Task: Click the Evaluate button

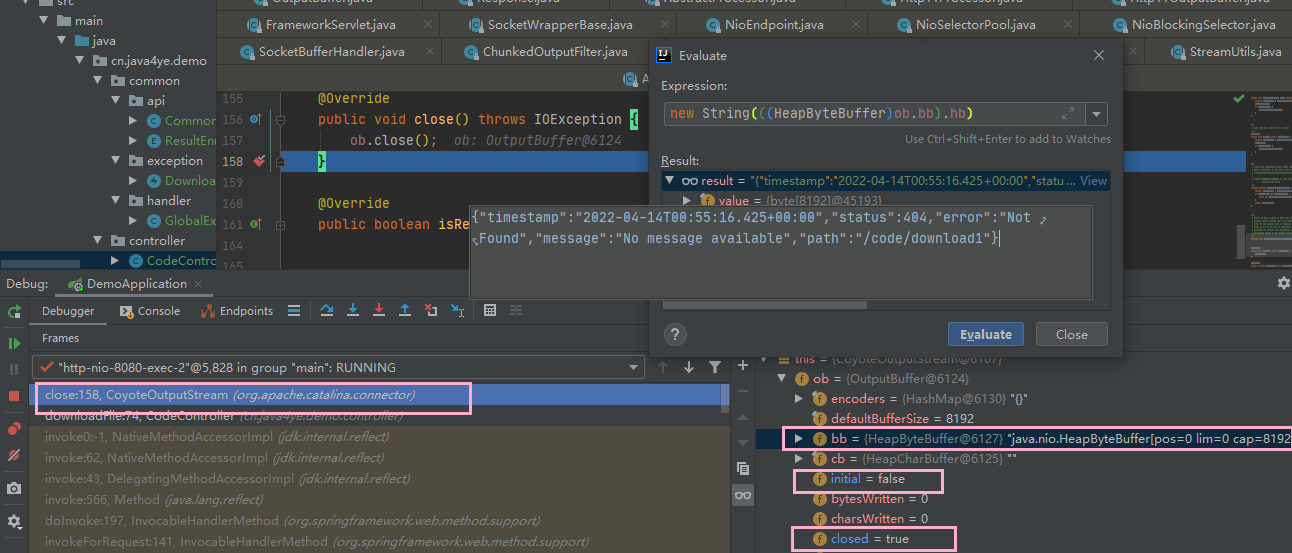Action: point(986,334)
